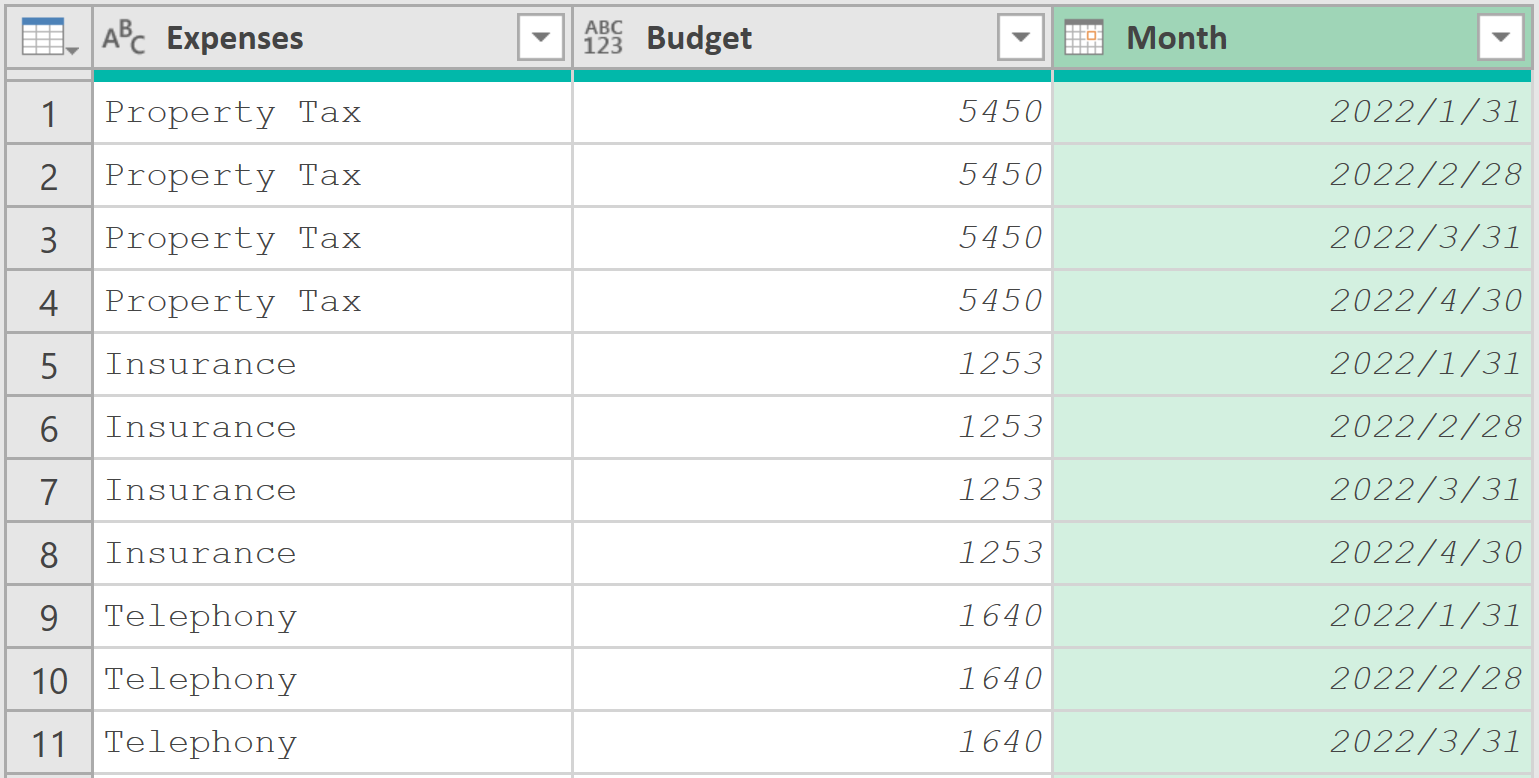
Task: Select row number 5
Action: click(49, 365)
